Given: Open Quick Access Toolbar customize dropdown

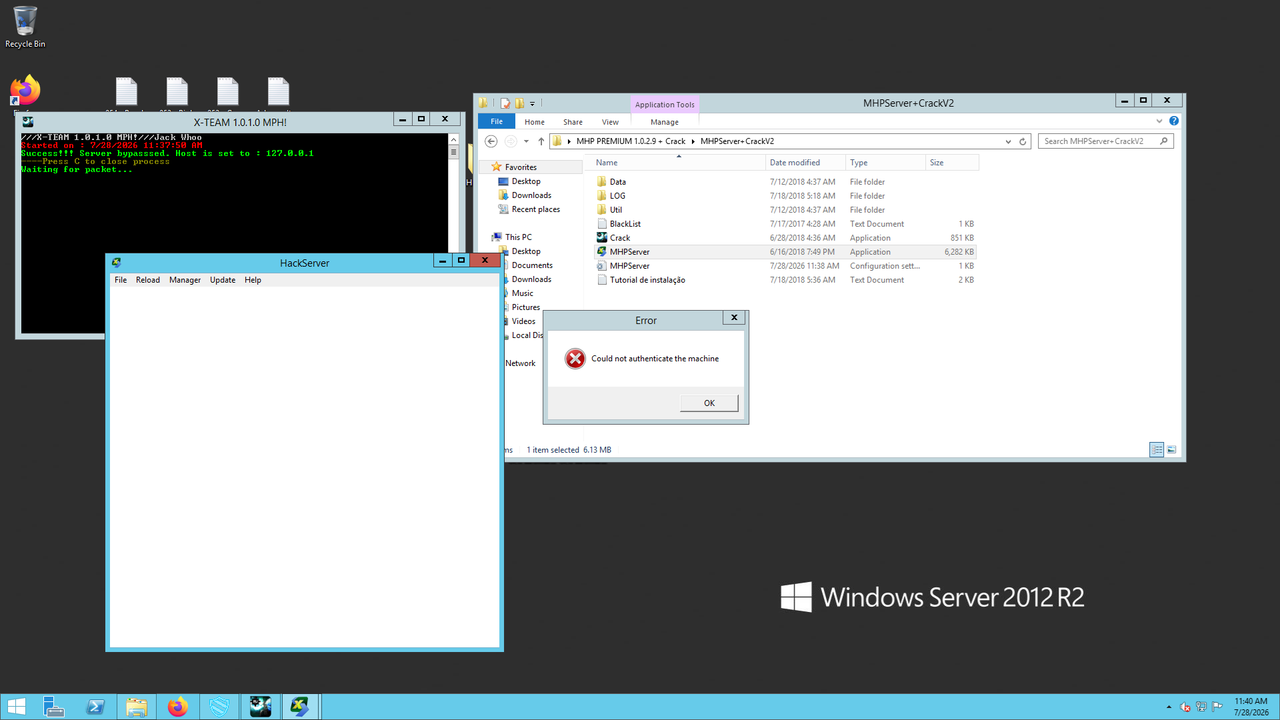Looking at the screenshot, I should [x=533, y=102].
